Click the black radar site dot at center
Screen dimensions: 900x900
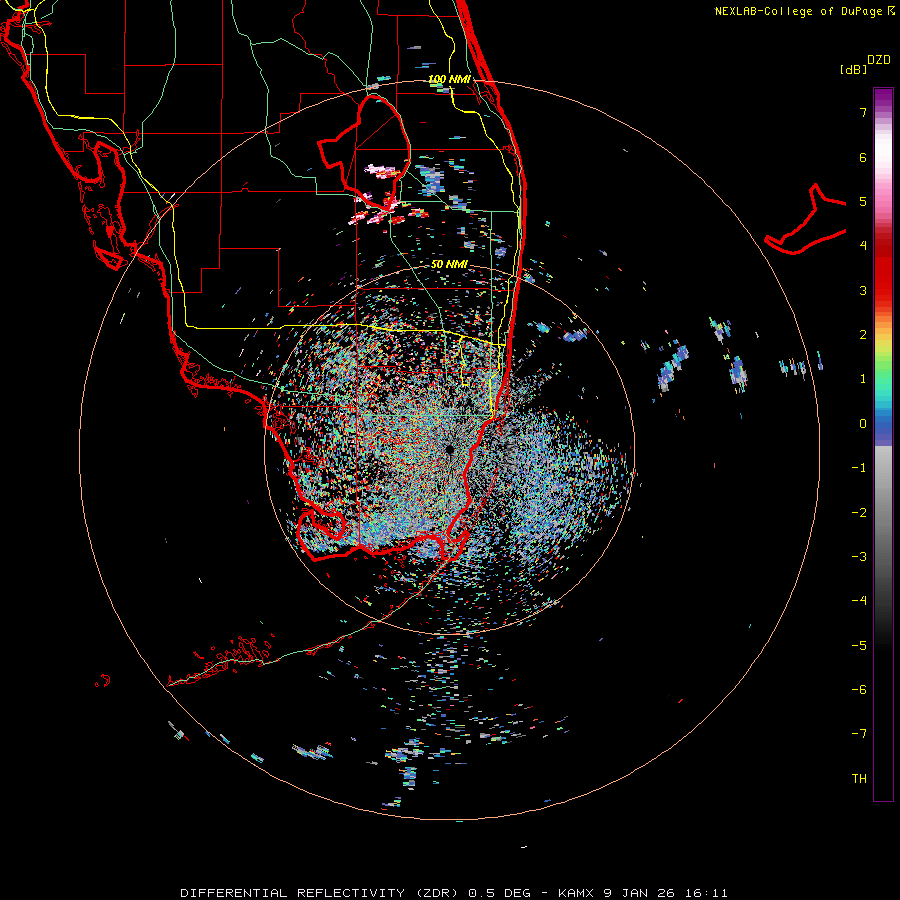point(449,449)
